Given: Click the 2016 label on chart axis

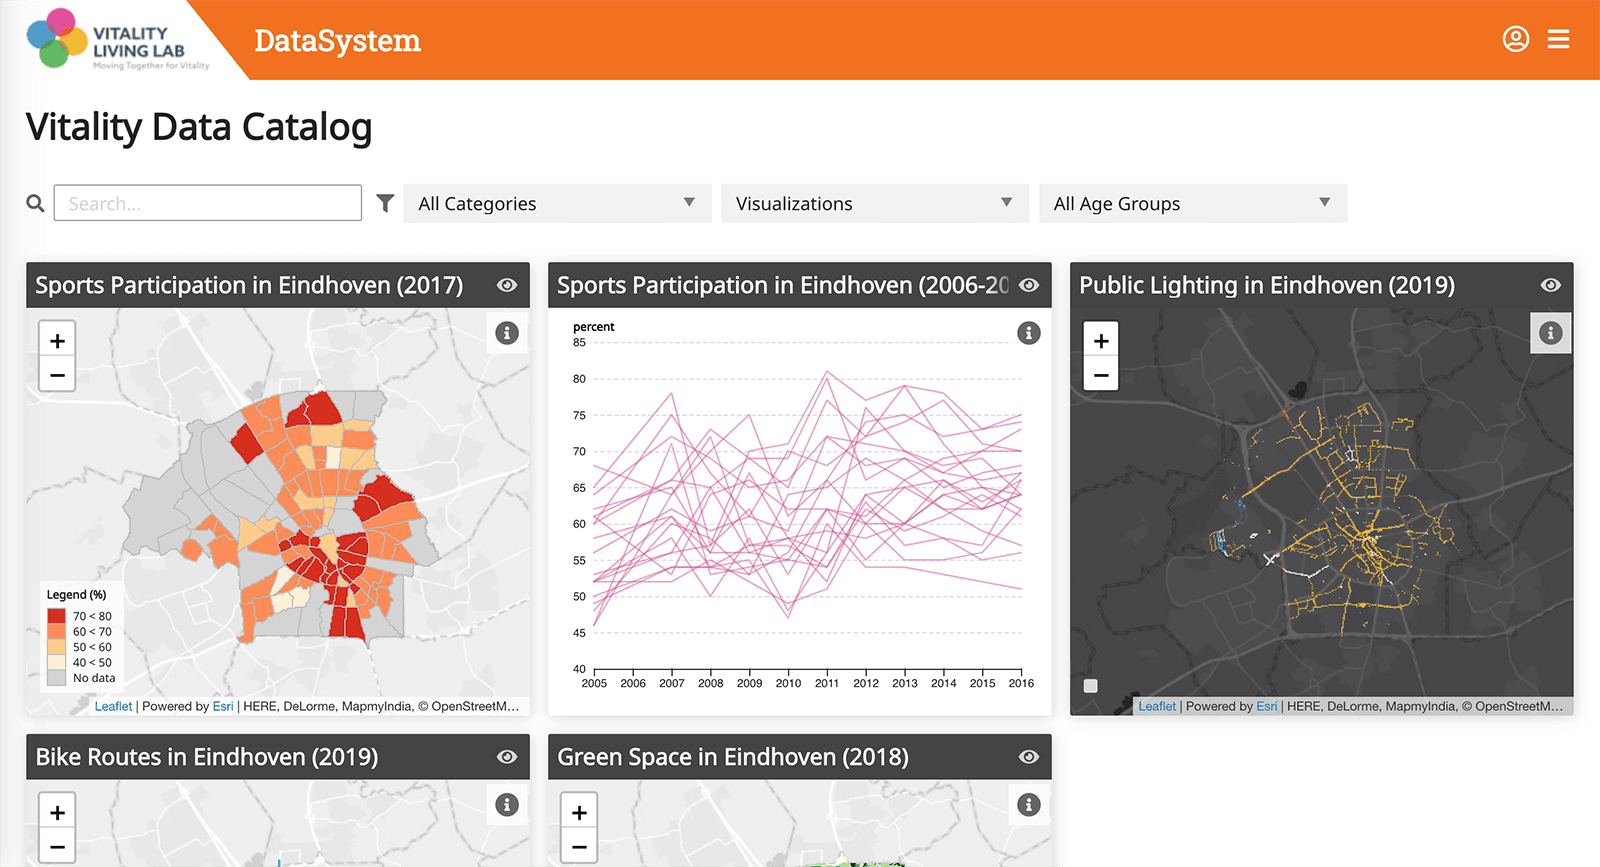Looking at the screenshot, I should tap(1021, 683).
